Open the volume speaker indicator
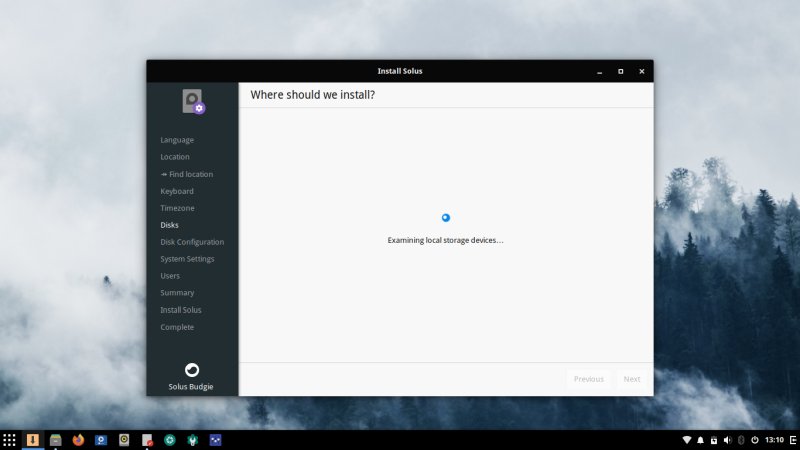Screen dimensions: 800x450 pyautogui.click(x=728, y=440)
